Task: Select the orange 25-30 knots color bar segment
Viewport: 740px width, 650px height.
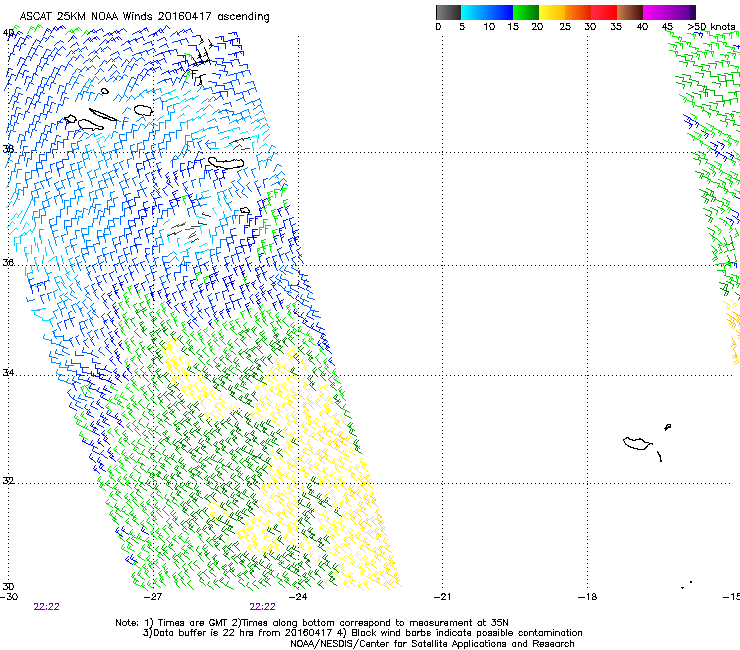Action: pyautogui.click(x=578, y=12)
